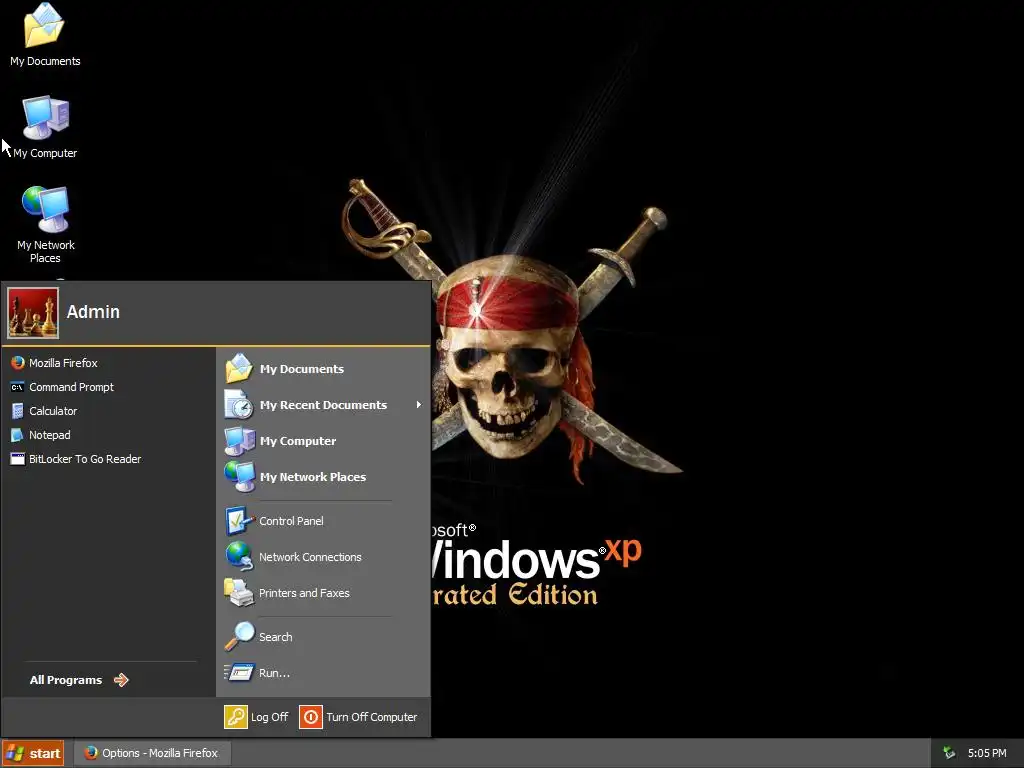Click the Turn Off Computer label
The height and width of the screenshot is (768, 1024).
pyautogui.click(x=372, y=717)
